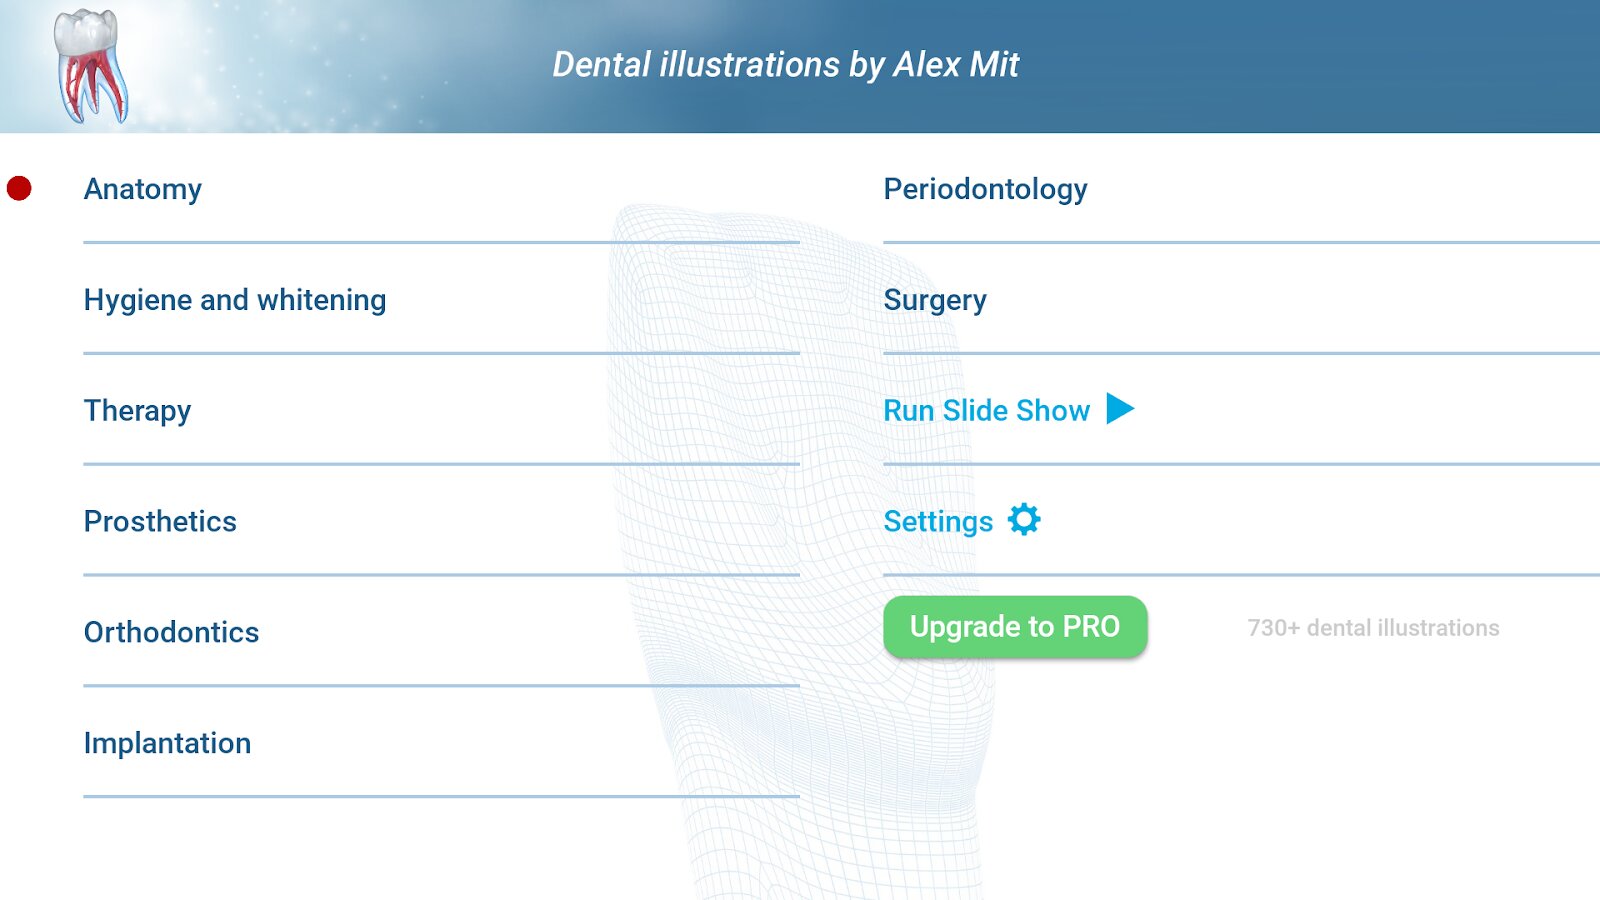Click the 730+ dental illustrations caption
Screen dimensions: 1600x900
tap(1373, 628)
